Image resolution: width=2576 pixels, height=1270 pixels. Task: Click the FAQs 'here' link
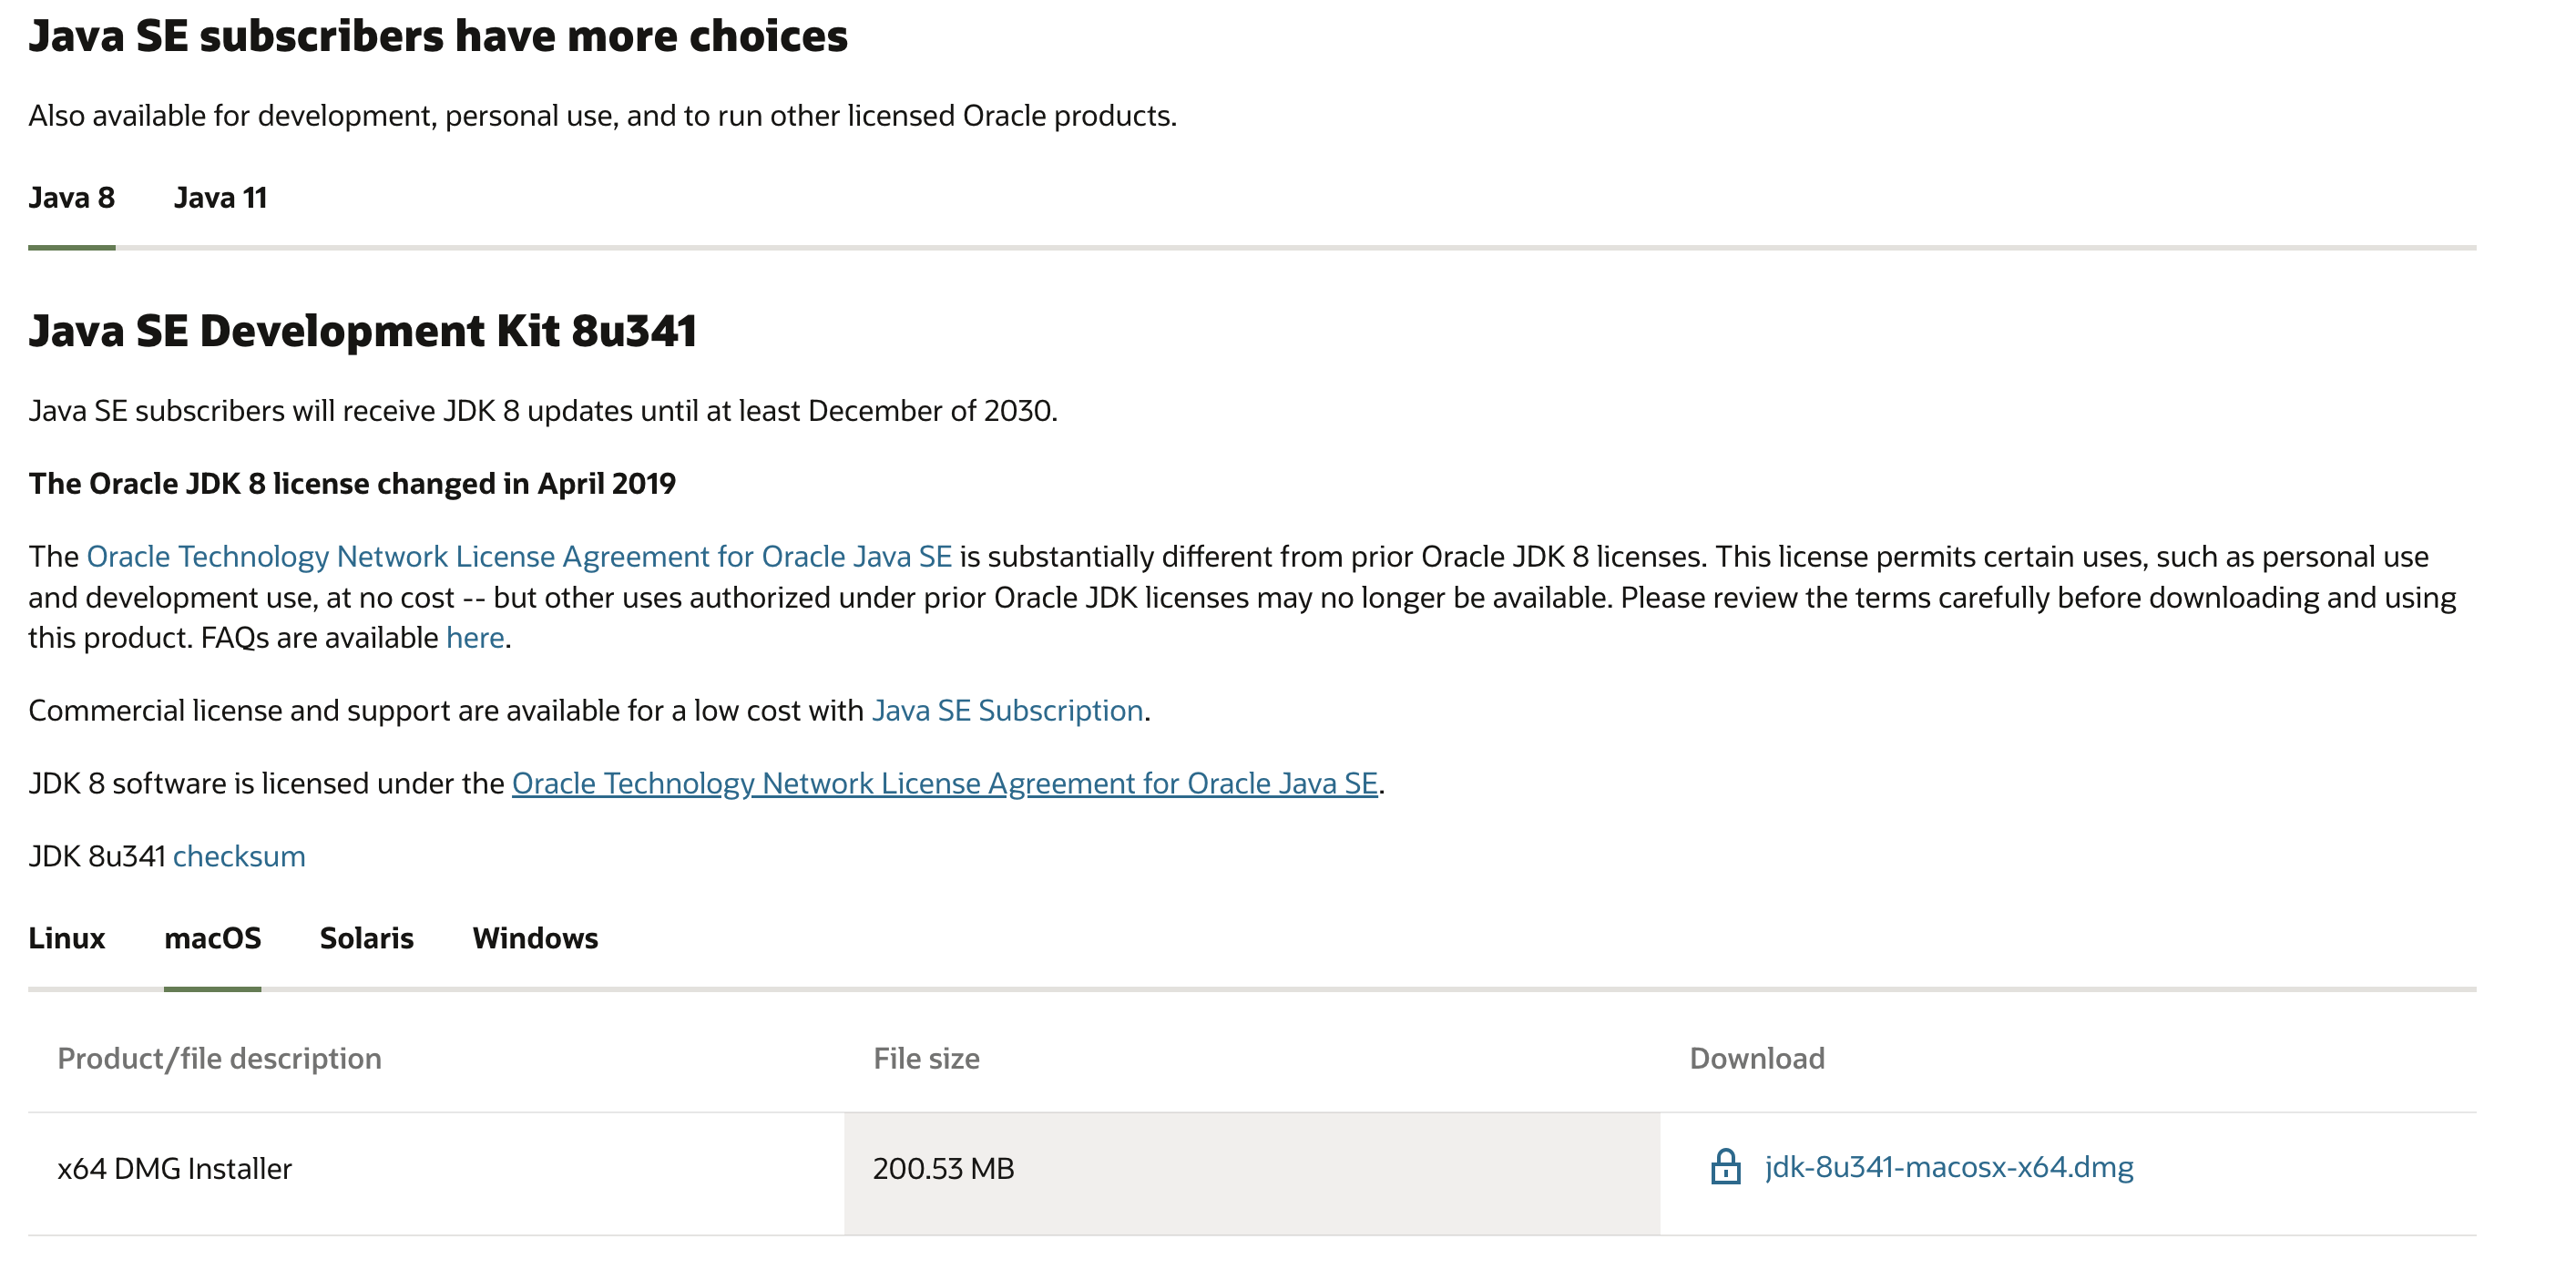(x=475, y=637)
